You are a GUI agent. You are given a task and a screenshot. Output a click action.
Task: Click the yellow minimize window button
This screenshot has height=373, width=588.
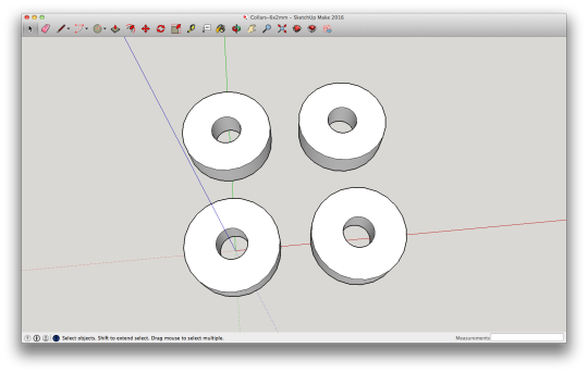click(34, 17)
